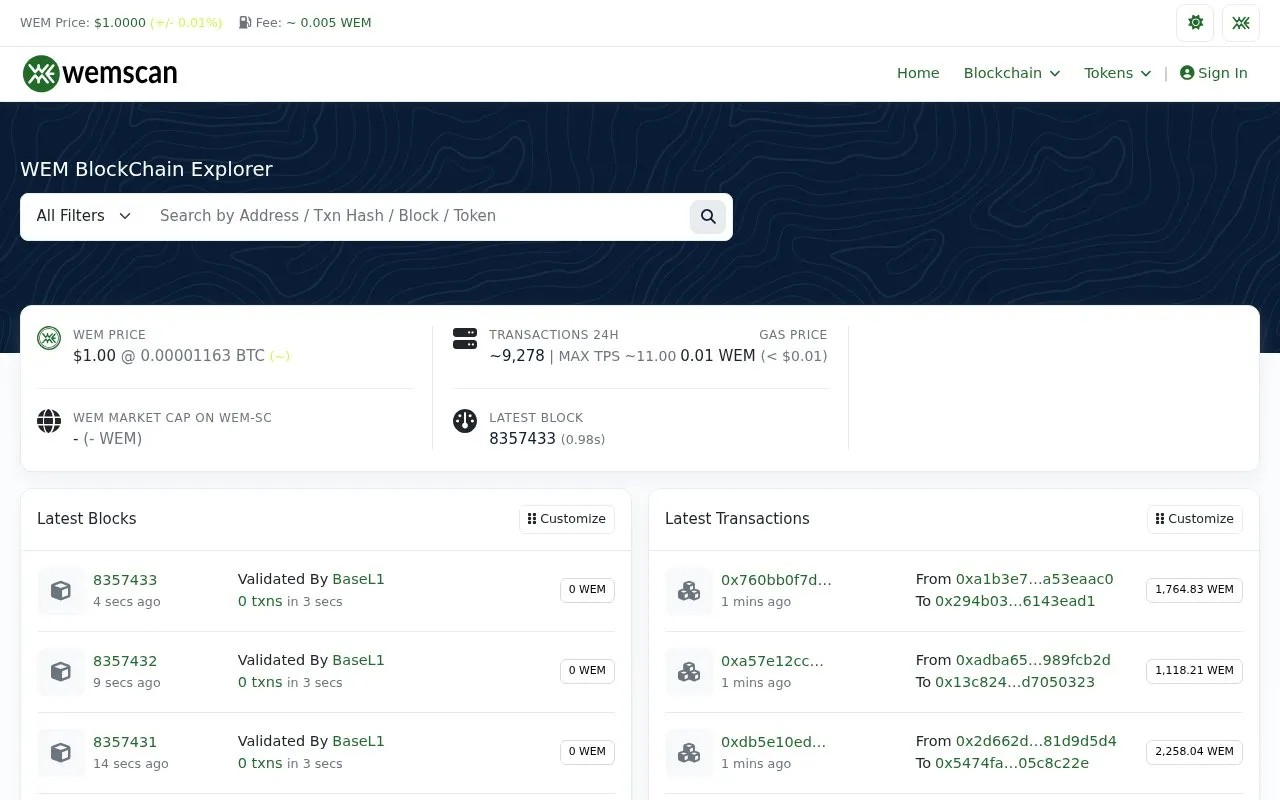Open recipient address 0x294b03…6143ead1
Screen dimensions: 1280x800
click(x=1015, y=601)
